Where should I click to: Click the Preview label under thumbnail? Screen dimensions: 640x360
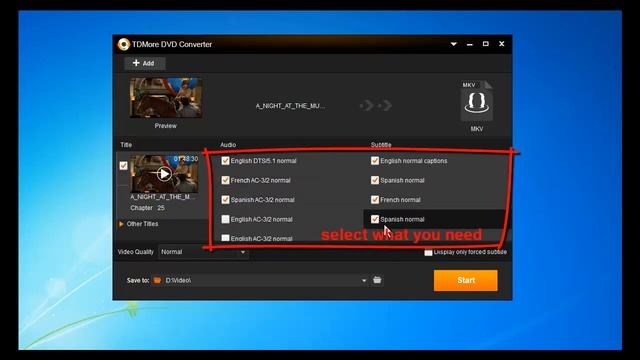tap(166, 126)
